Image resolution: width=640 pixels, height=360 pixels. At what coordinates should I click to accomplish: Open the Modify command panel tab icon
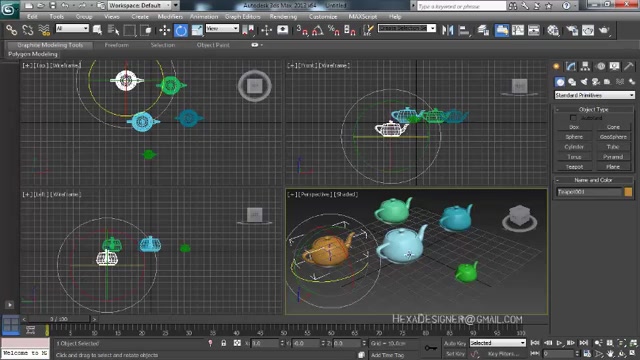coord(571,66)
